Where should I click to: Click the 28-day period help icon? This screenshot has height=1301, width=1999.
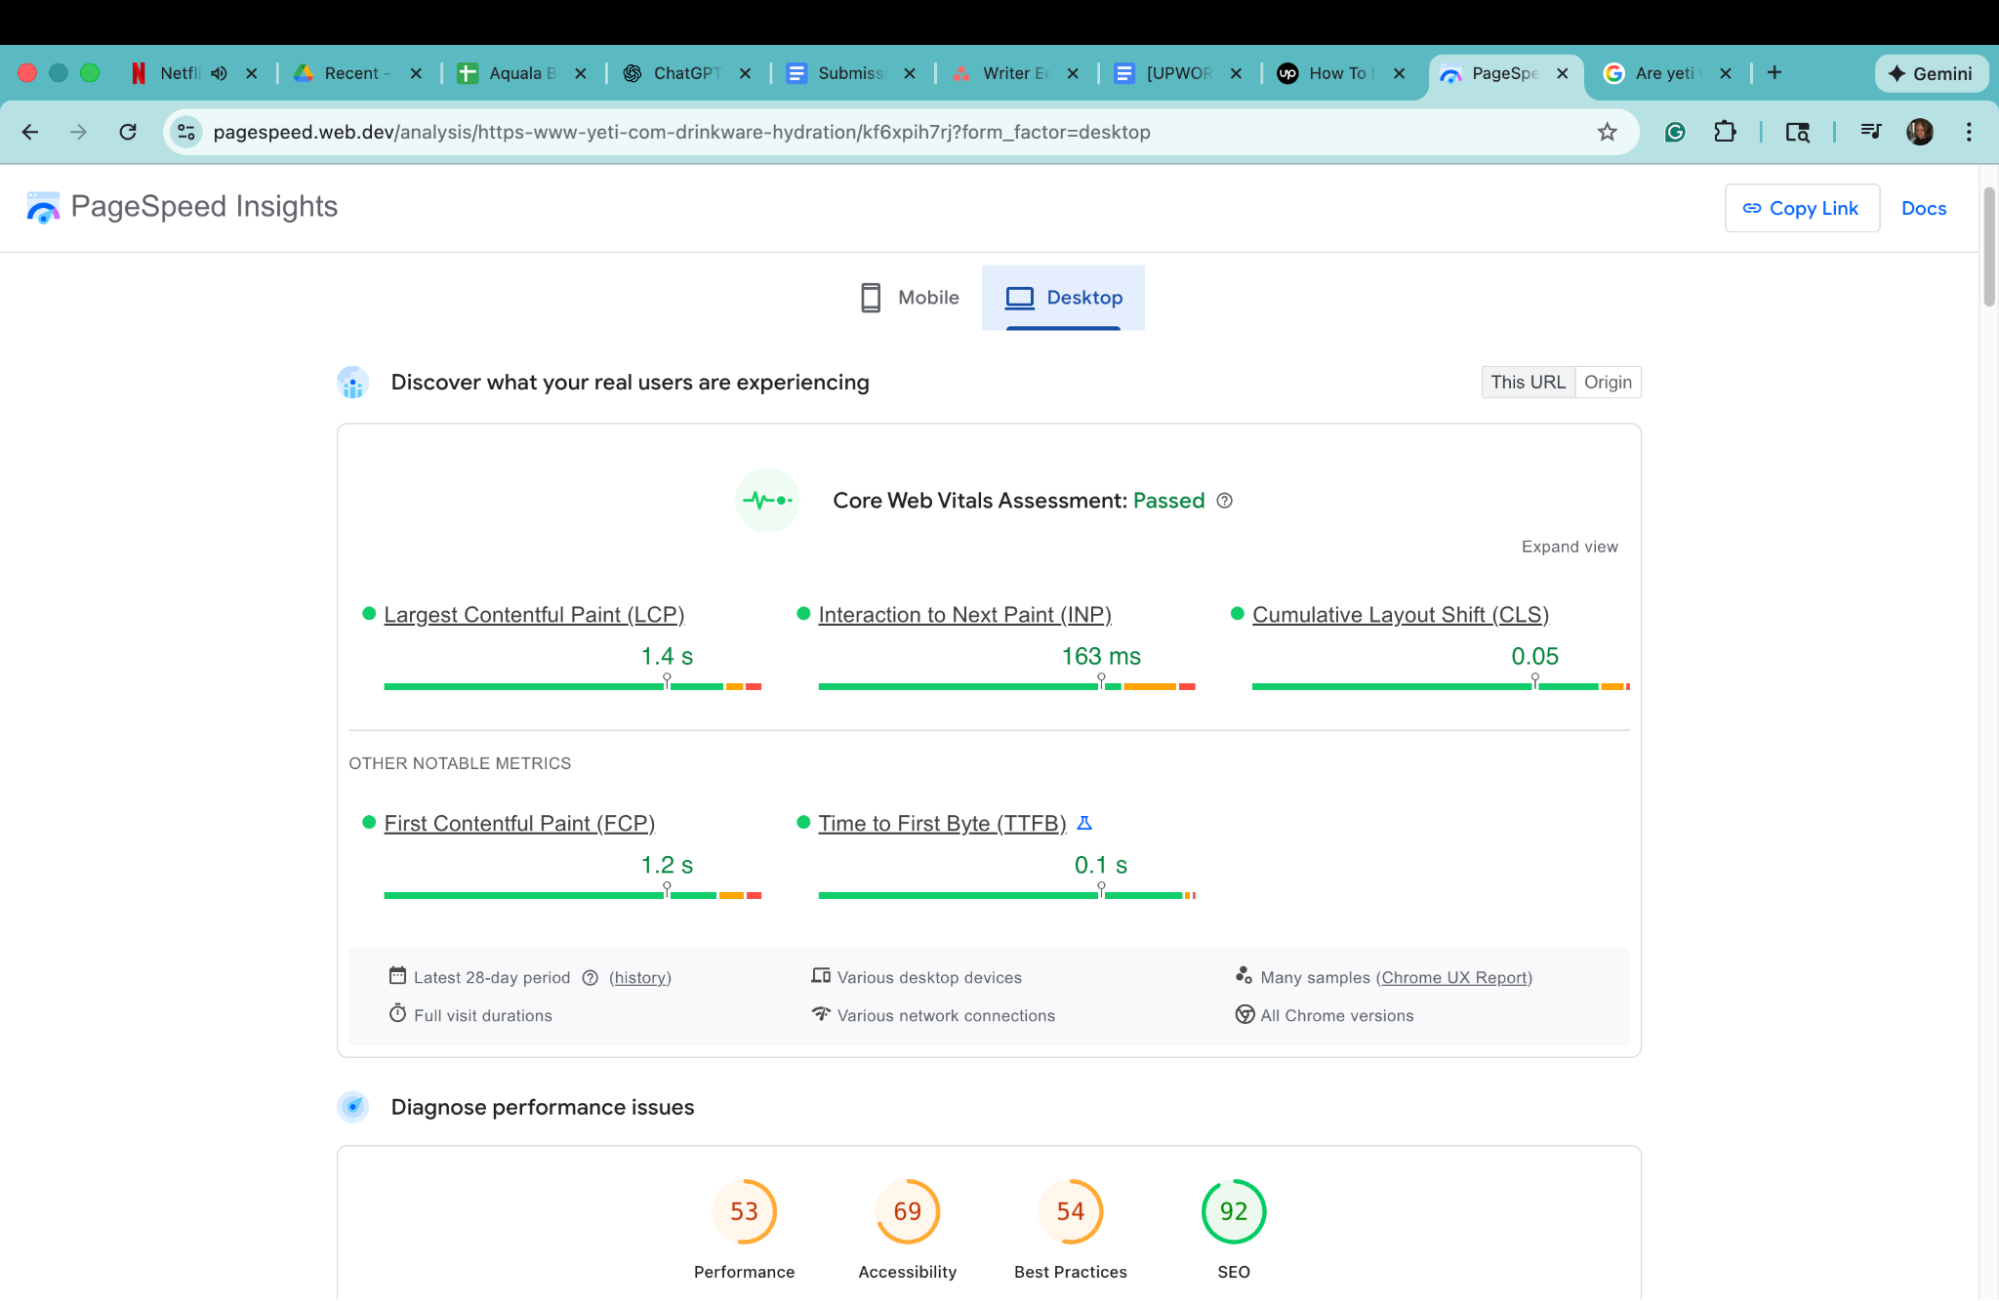pos(590,978)
